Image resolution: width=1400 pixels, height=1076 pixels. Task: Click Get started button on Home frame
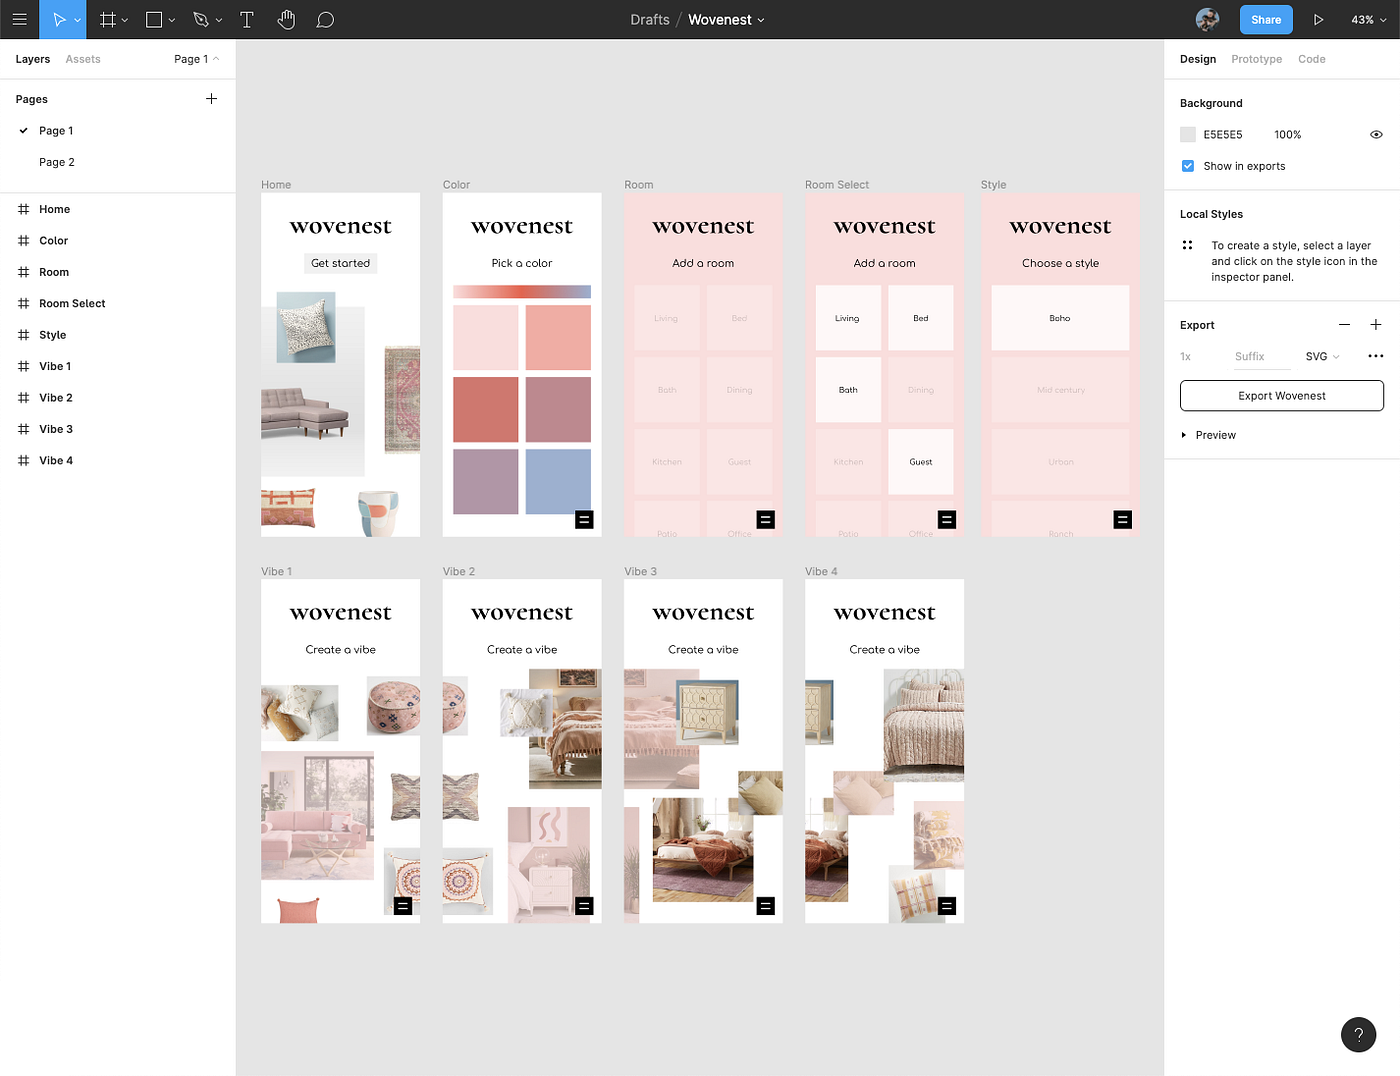(x=341, y=263)
